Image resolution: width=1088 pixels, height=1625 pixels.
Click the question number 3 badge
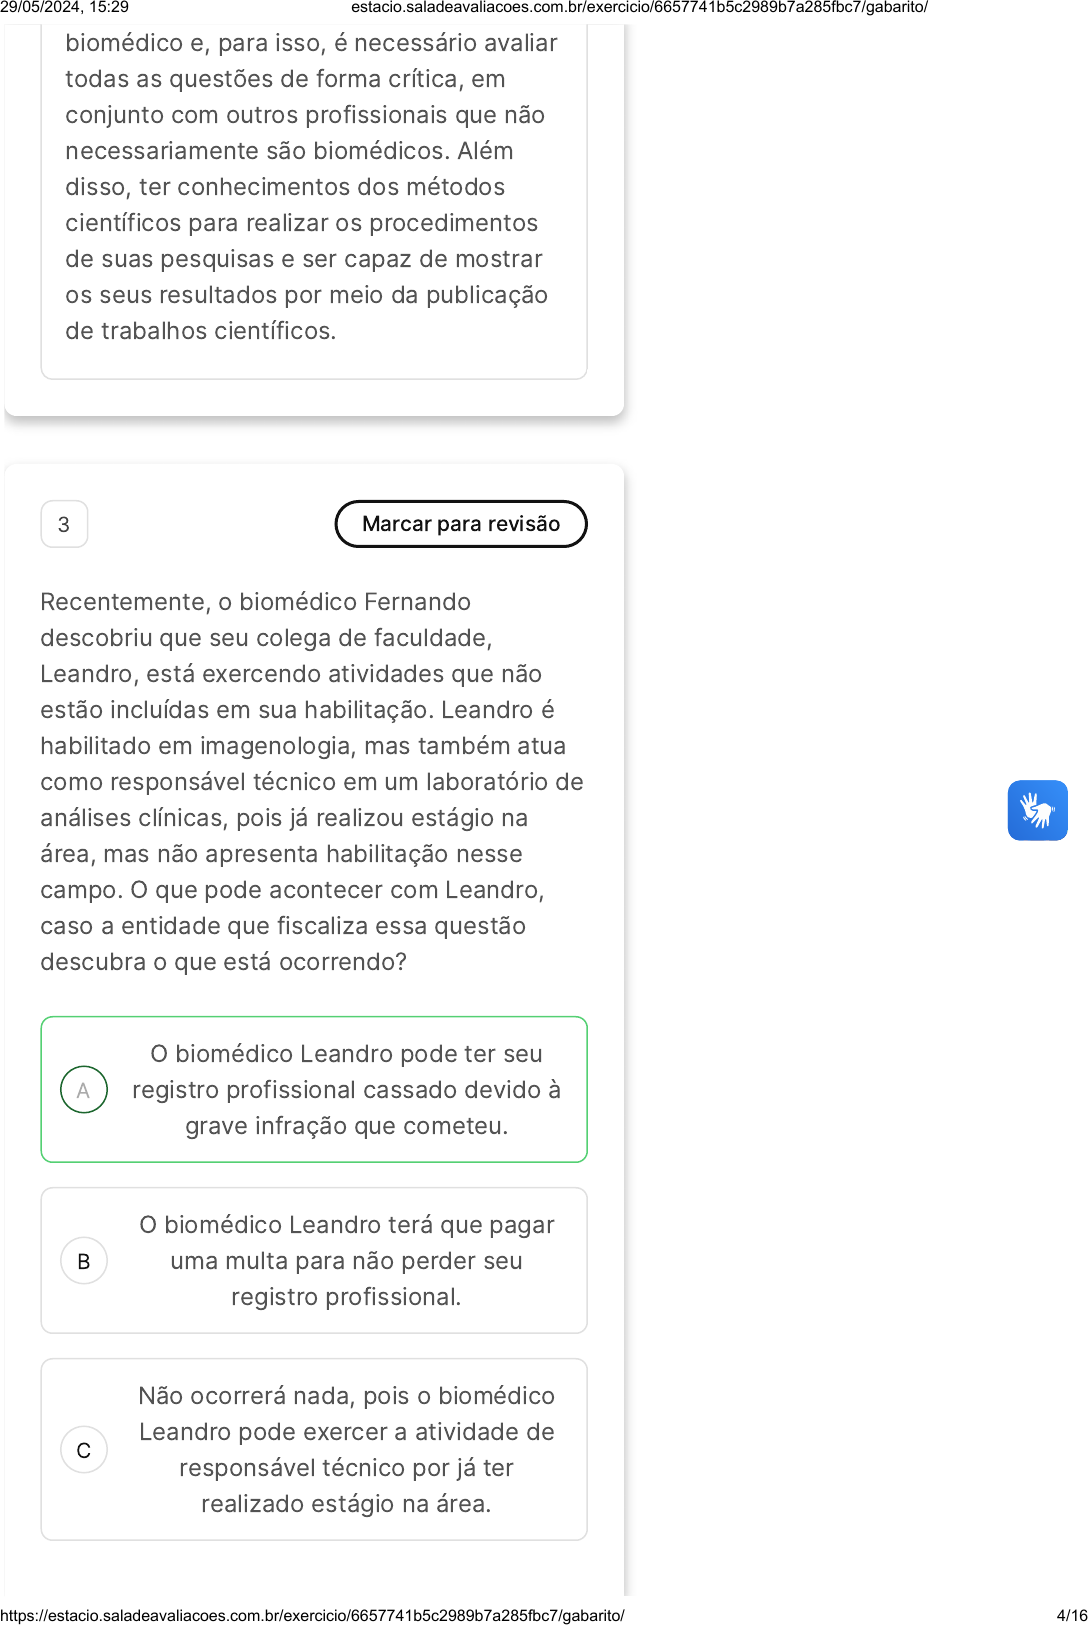pos(64,524)
